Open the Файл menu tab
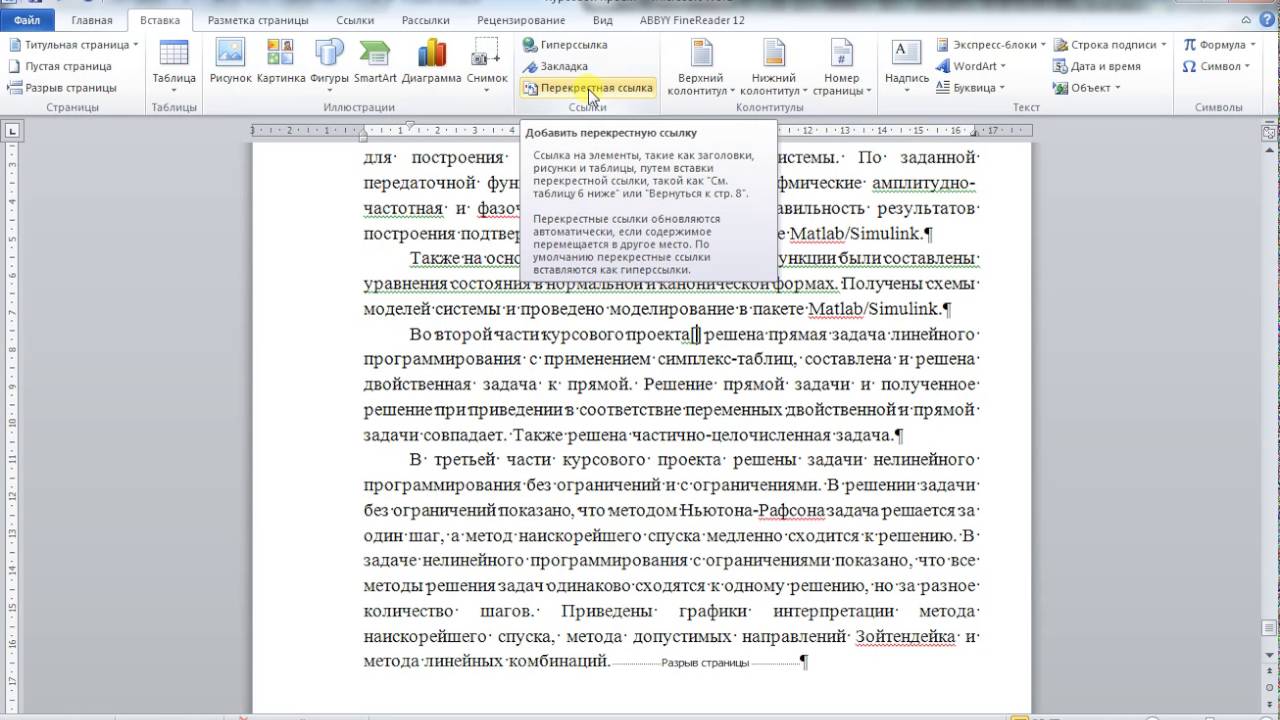 coord(28,20)
